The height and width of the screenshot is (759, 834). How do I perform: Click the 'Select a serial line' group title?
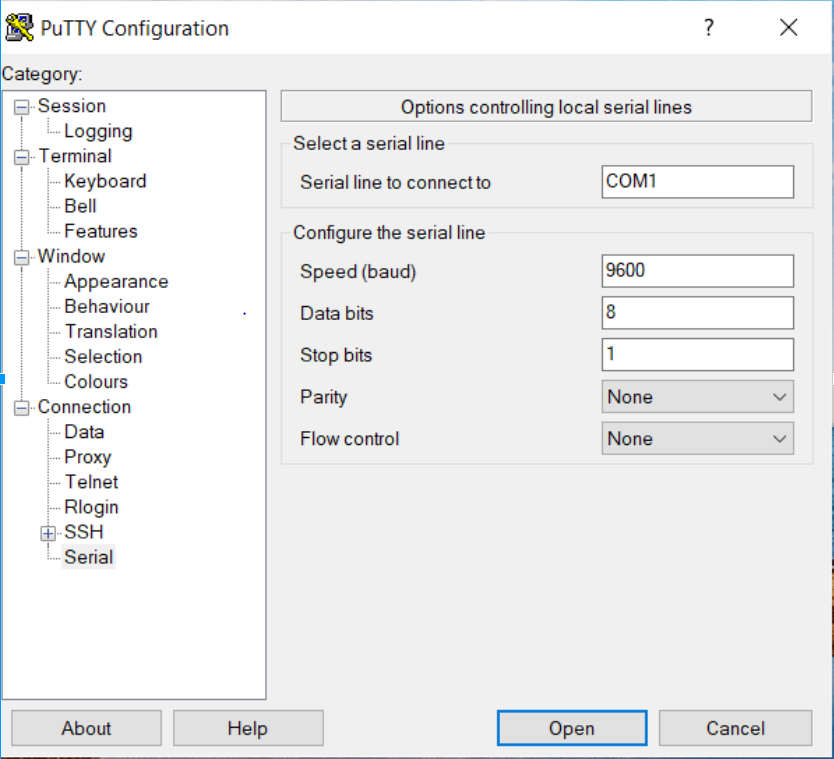tap(369, 144)
